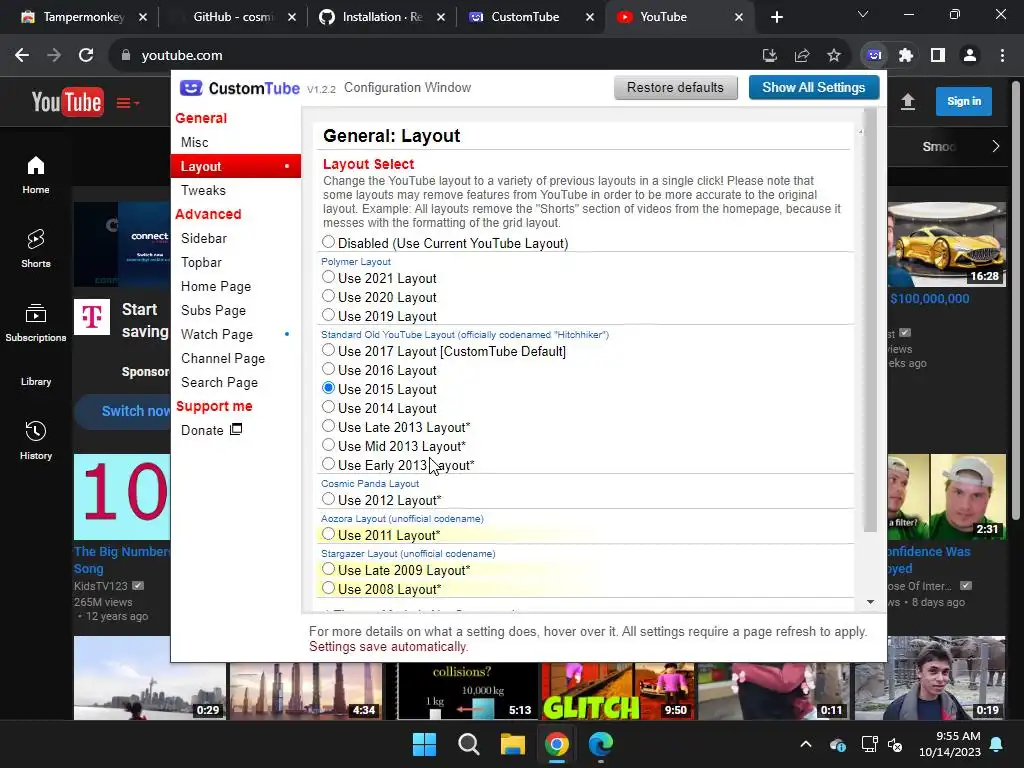The width and height of the screenshot is (1024, 768).
Task: Click Show All Settings button
Action: point(814,88)
